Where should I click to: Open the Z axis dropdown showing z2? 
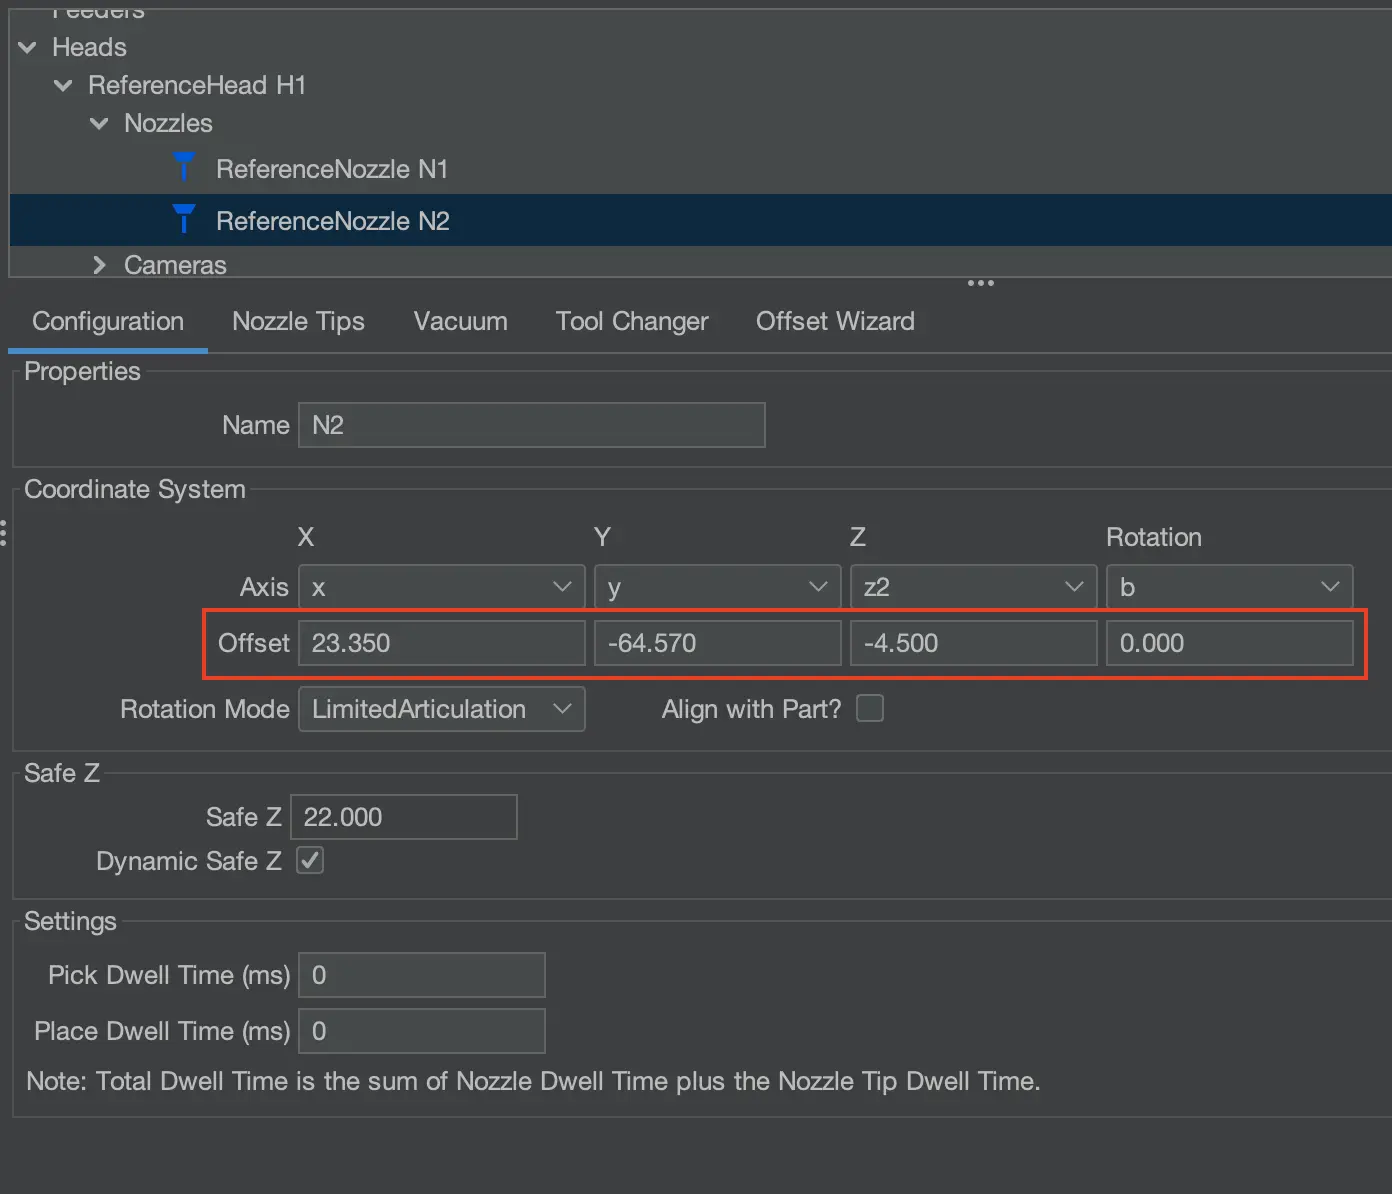point(973,587)
